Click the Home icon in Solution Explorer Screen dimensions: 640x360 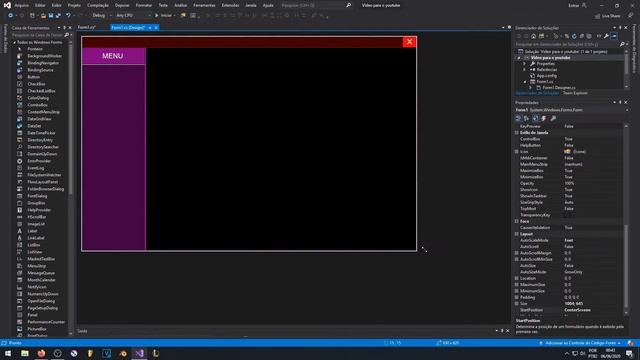pos(533,36)
